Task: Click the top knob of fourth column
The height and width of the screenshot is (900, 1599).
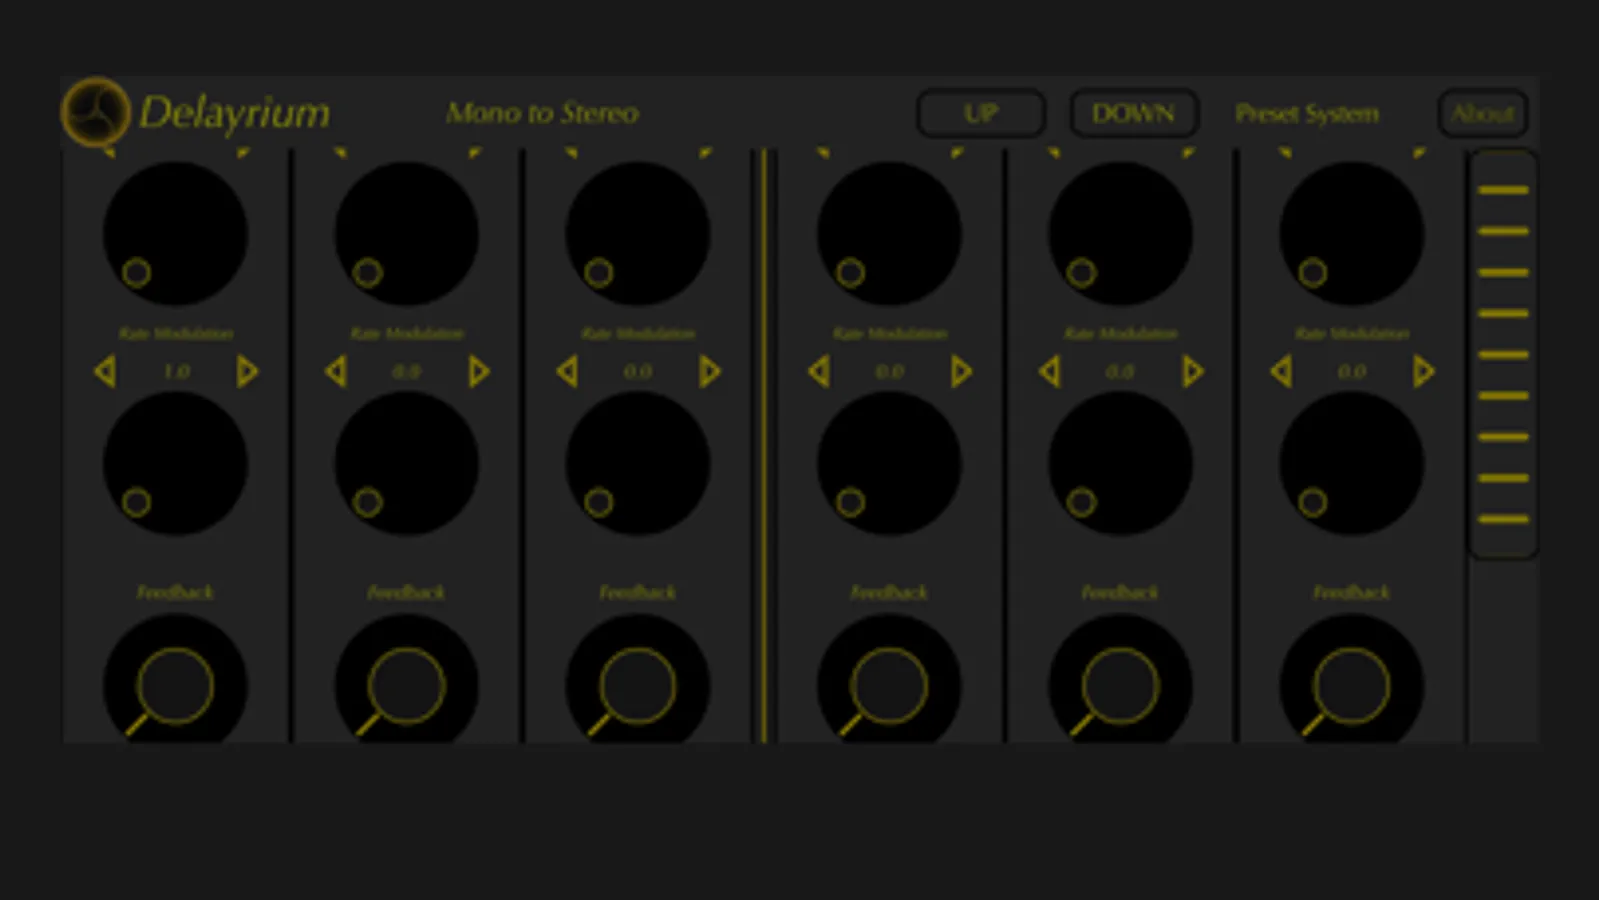Action: [x=889, y=234]
